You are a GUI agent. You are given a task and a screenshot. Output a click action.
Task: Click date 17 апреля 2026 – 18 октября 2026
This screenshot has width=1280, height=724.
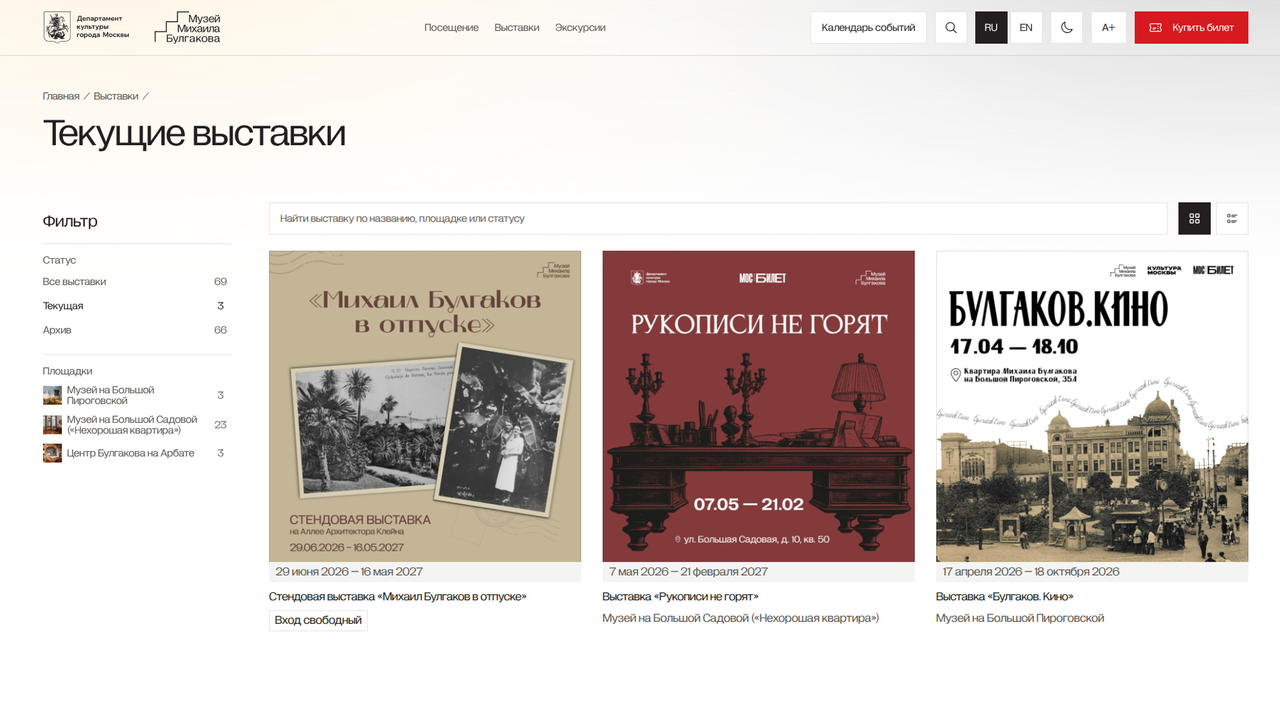(1031, 572)
